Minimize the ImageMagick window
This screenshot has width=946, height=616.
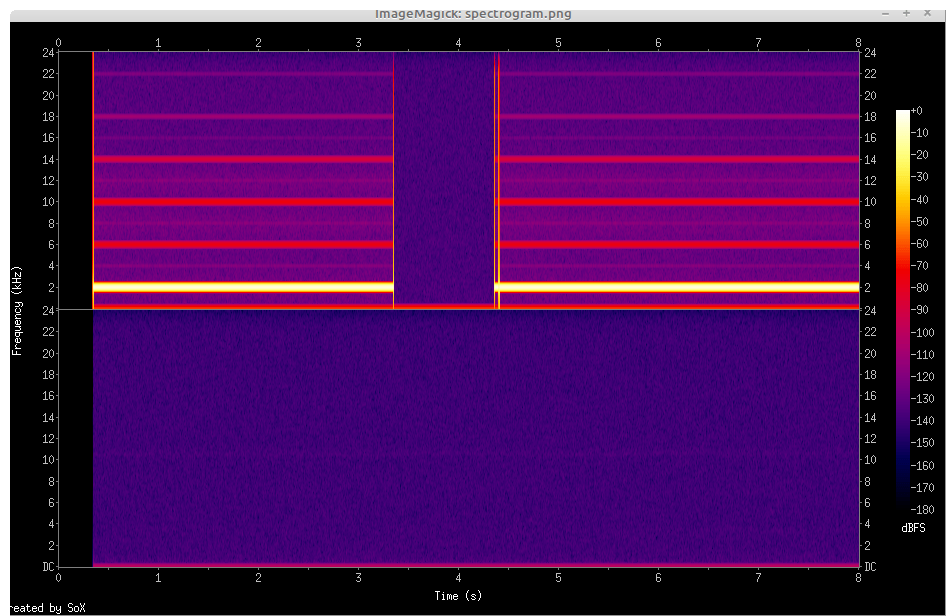tap(885, 13)
